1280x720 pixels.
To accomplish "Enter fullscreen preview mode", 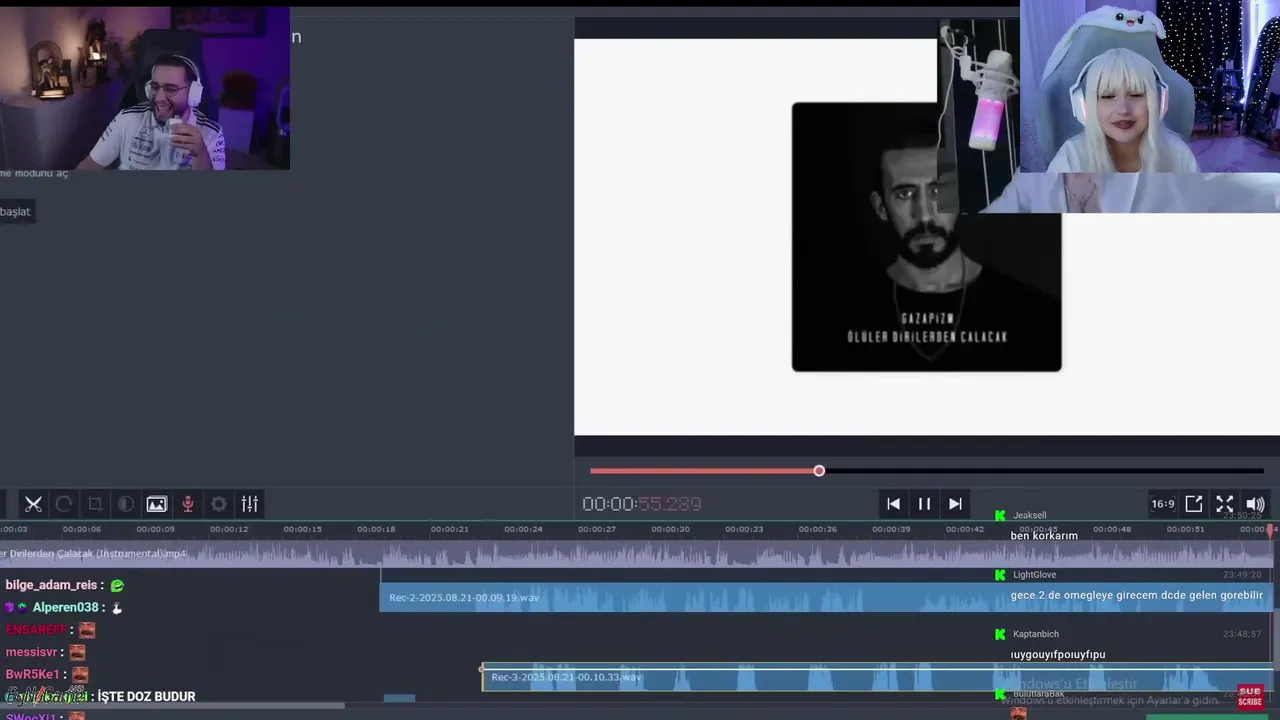I will 1225,504.
